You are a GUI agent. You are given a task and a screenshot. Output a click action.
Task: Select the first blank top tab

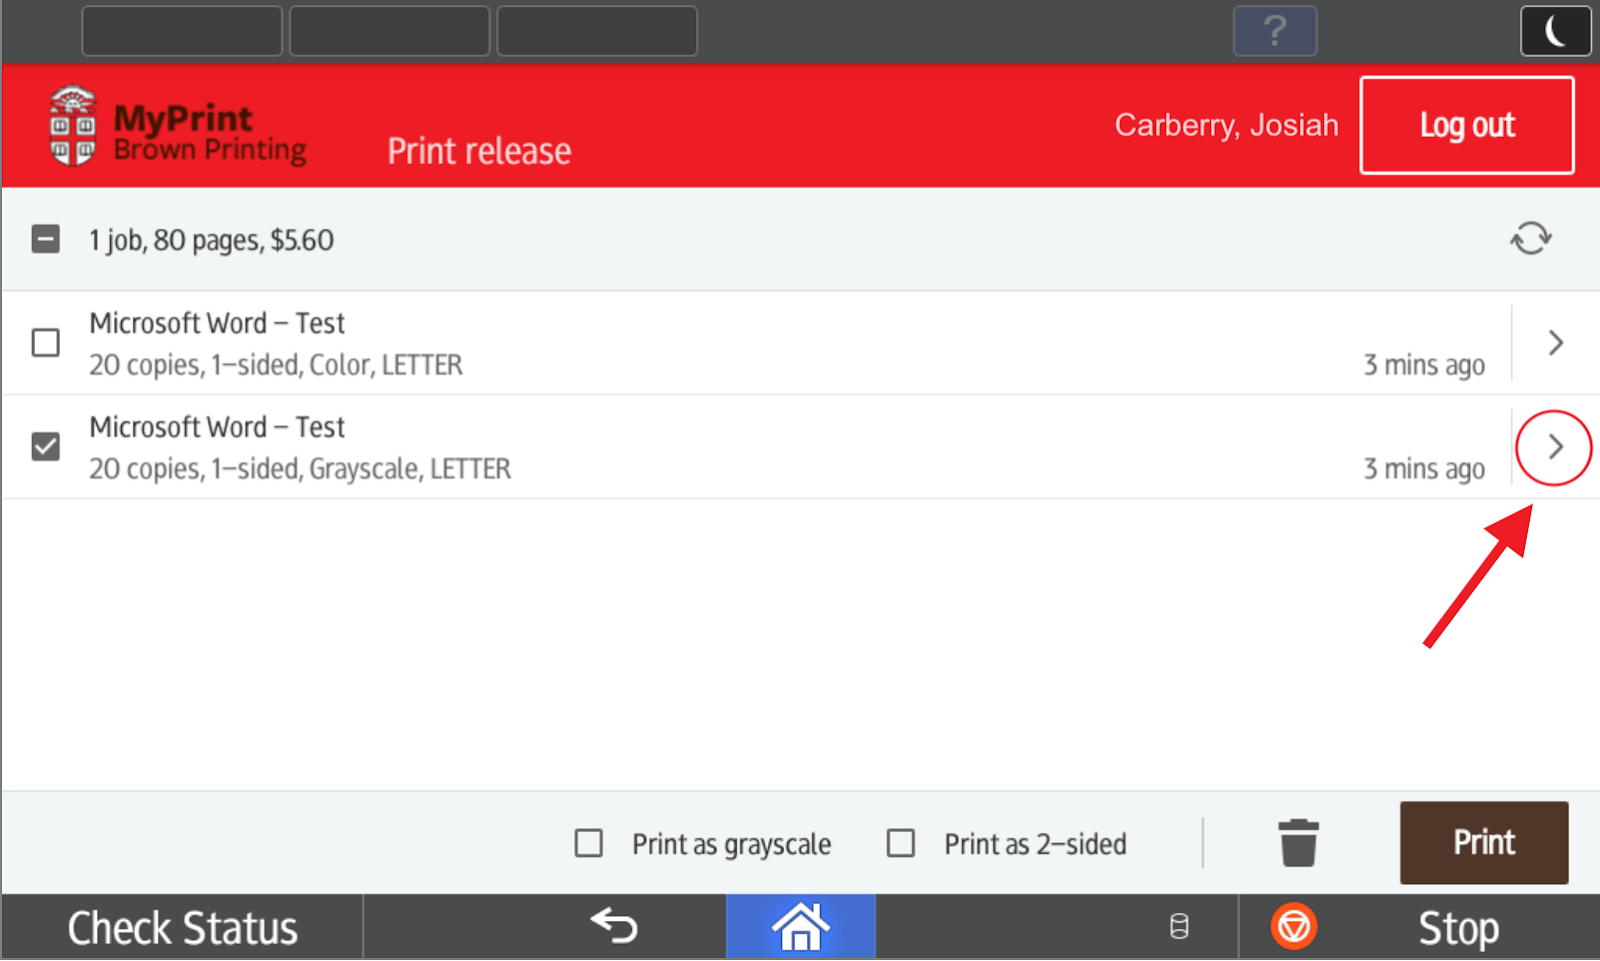182,31
